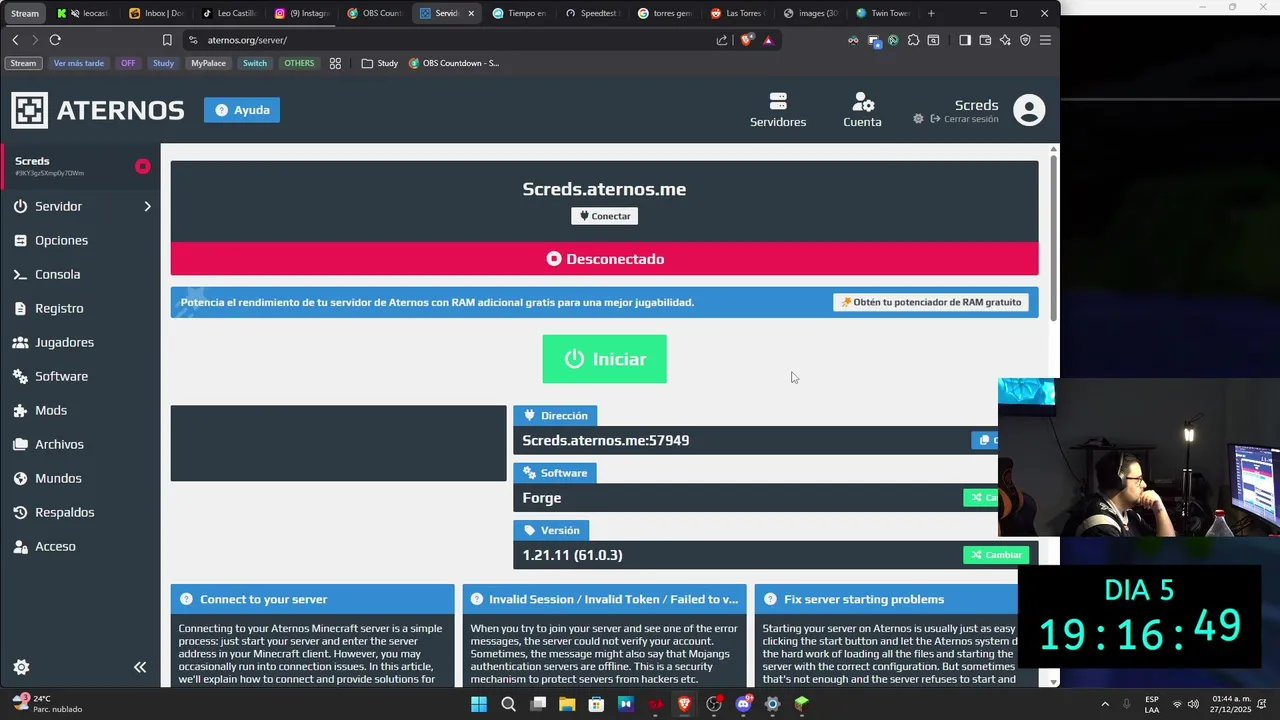
Task: Open header settings gear beside Cerrar sesión
Action: [x=918, y=119]
